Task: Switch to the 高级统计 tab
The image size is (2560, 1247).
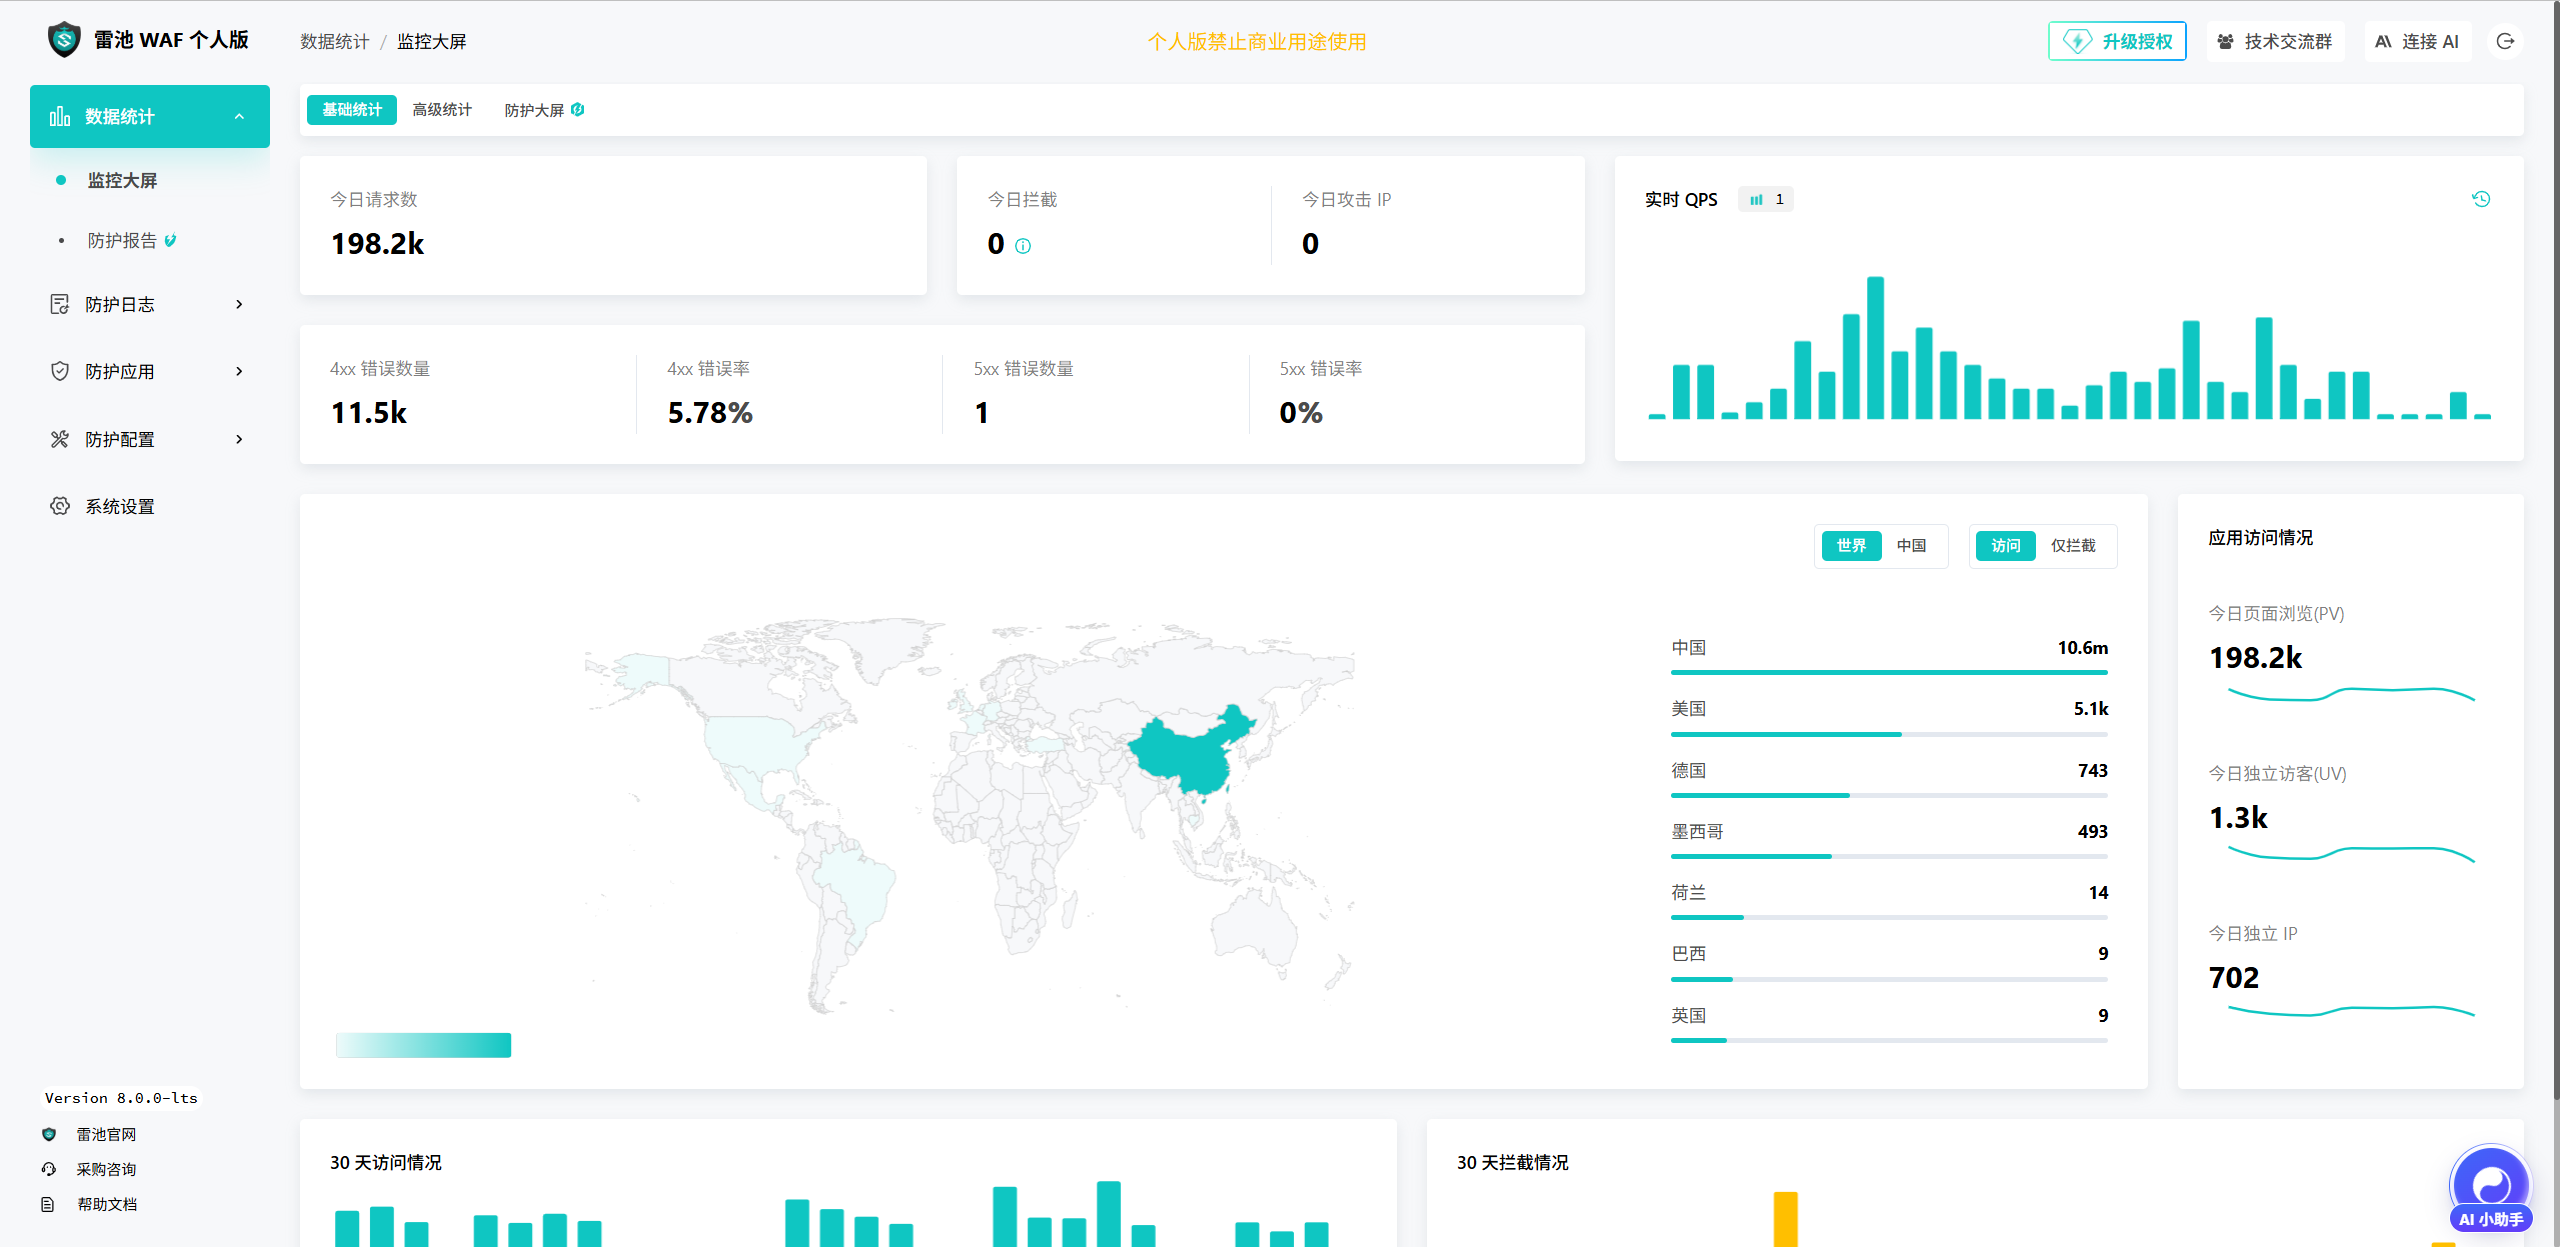Action: pyautogui.click(x=442, y=110)
